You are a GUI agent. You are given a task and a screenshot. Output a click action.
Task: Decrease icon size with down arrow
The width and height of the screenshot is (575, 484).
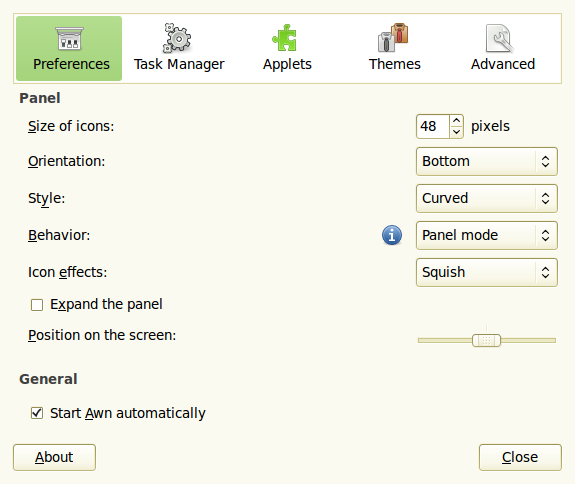(456, 132)
